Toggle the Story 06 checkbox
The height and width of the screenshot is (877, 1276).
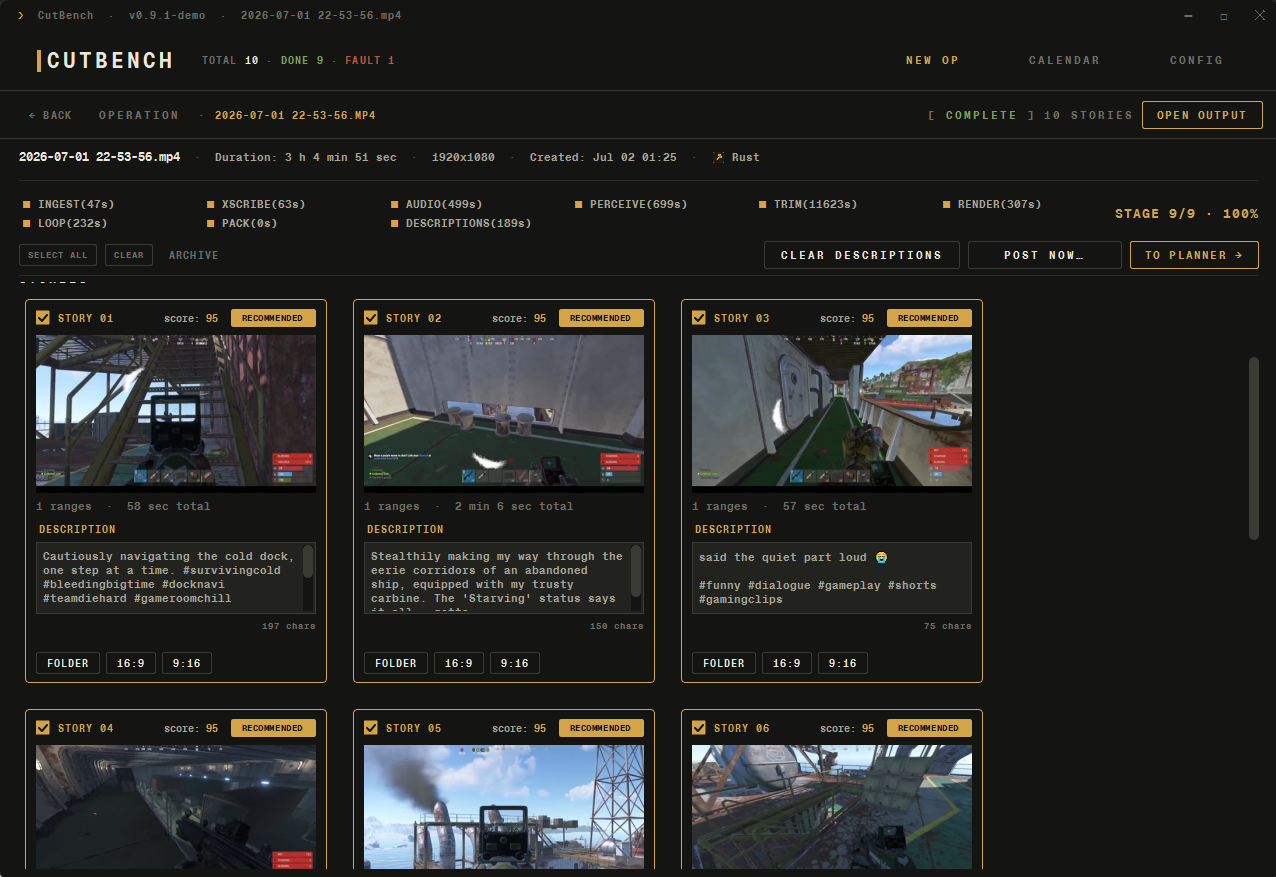pos(699,728)
